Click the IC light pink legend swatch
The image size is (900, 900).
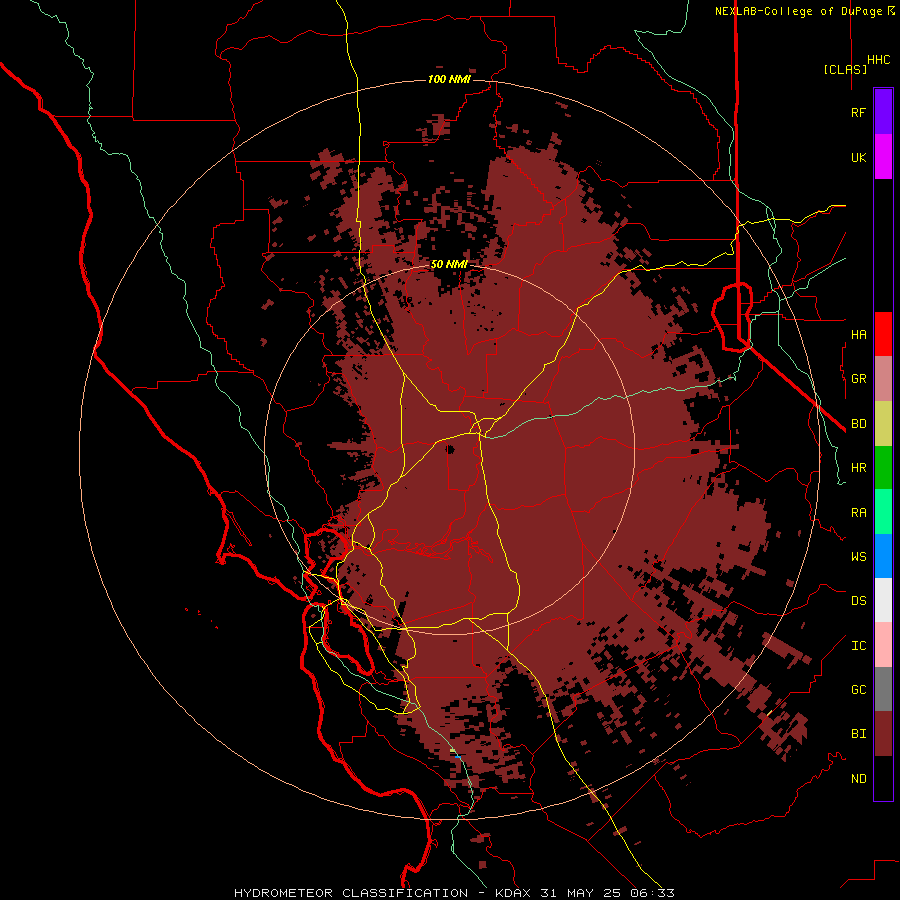[883, 645]
